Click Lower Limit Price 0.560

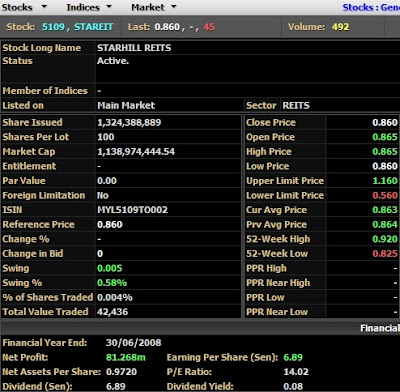click(x=385, y=196)
